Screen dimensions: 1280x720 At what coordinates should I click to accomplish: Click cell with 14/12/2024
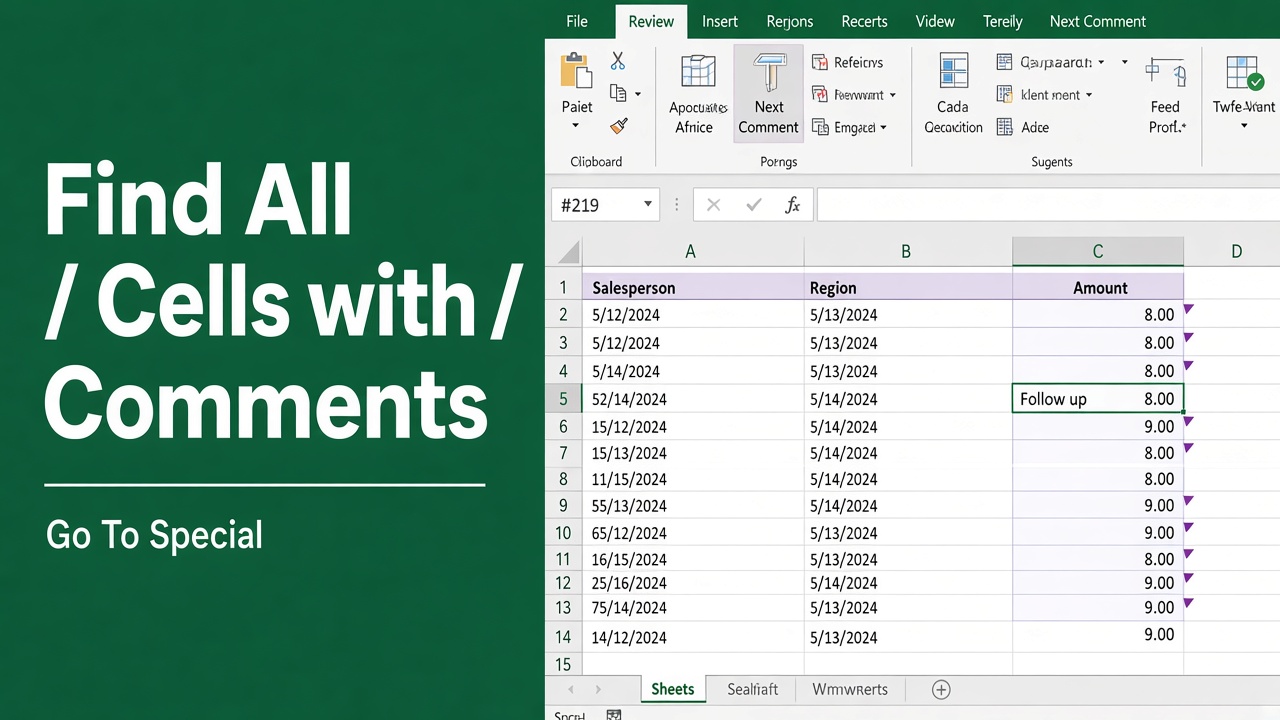(x=692, y=637)
